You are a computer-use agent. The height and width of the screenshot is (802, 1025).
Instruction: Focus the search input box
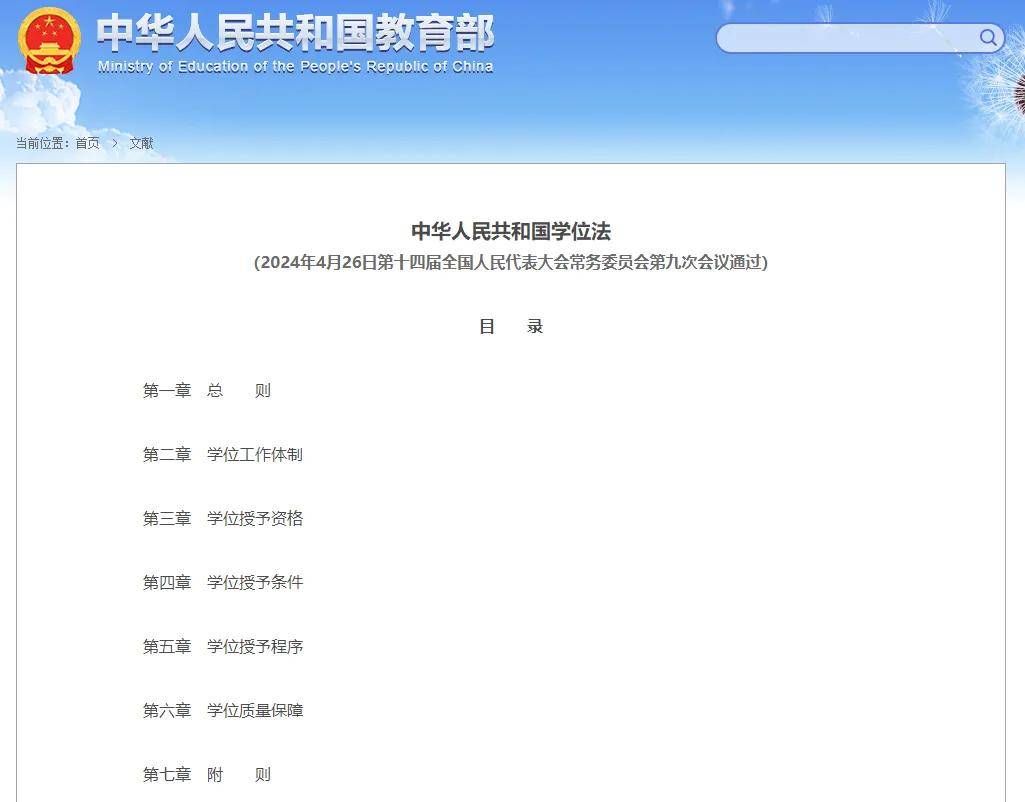[x=846, y=38]
